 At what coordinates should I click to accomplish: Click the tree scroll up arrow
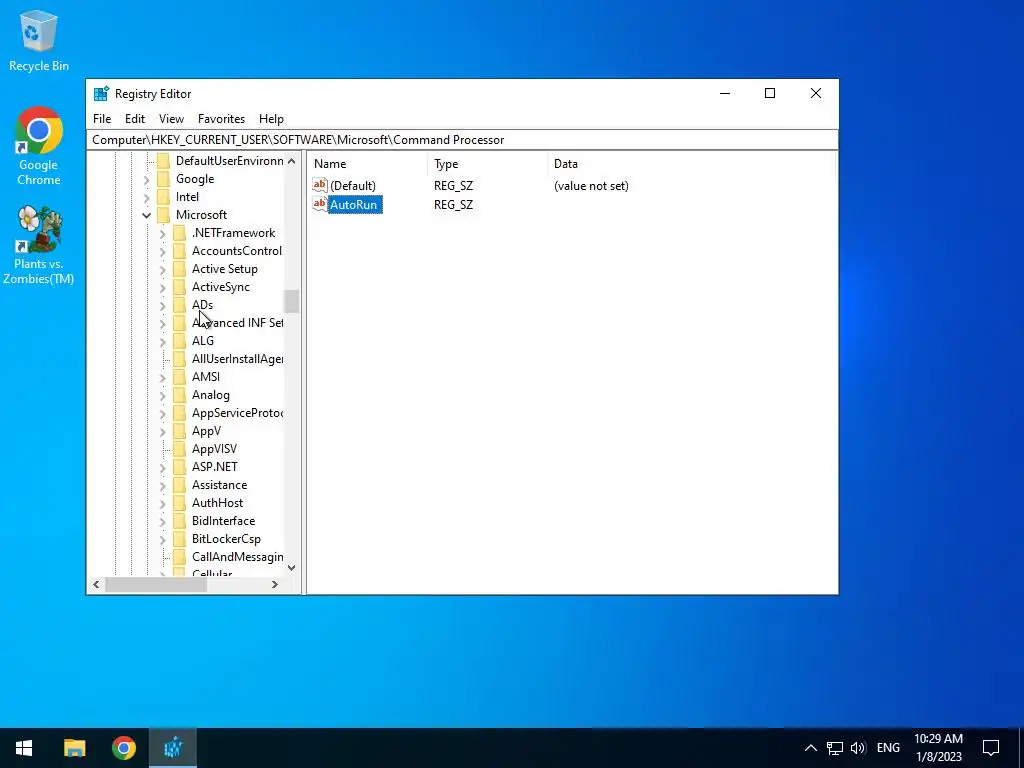pyautogui.click(x=291, y=161)
